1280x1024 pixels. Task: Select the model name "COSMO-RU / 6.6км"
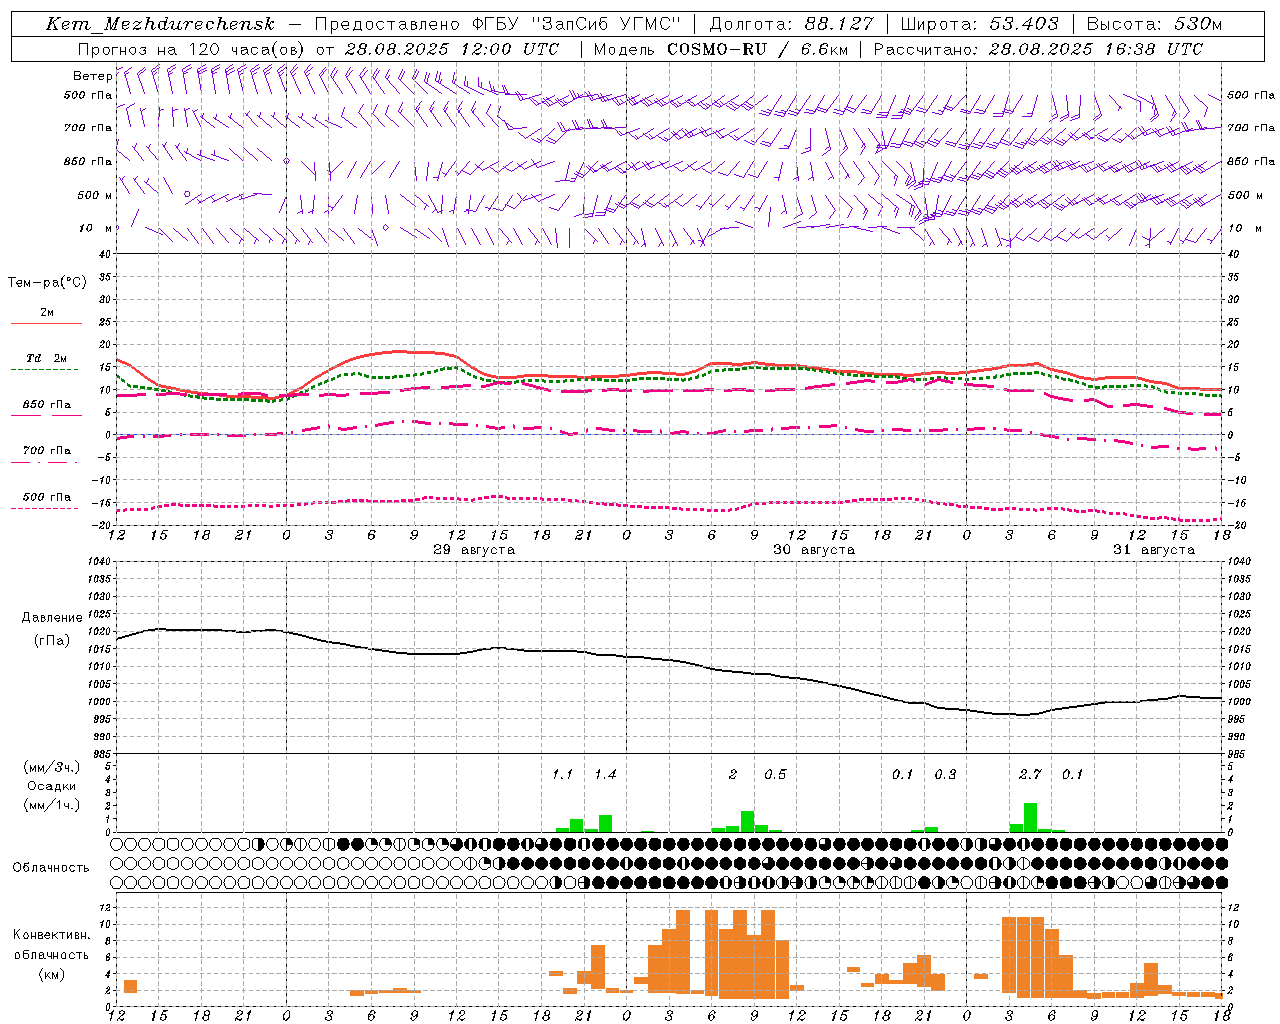coord(757,49)
